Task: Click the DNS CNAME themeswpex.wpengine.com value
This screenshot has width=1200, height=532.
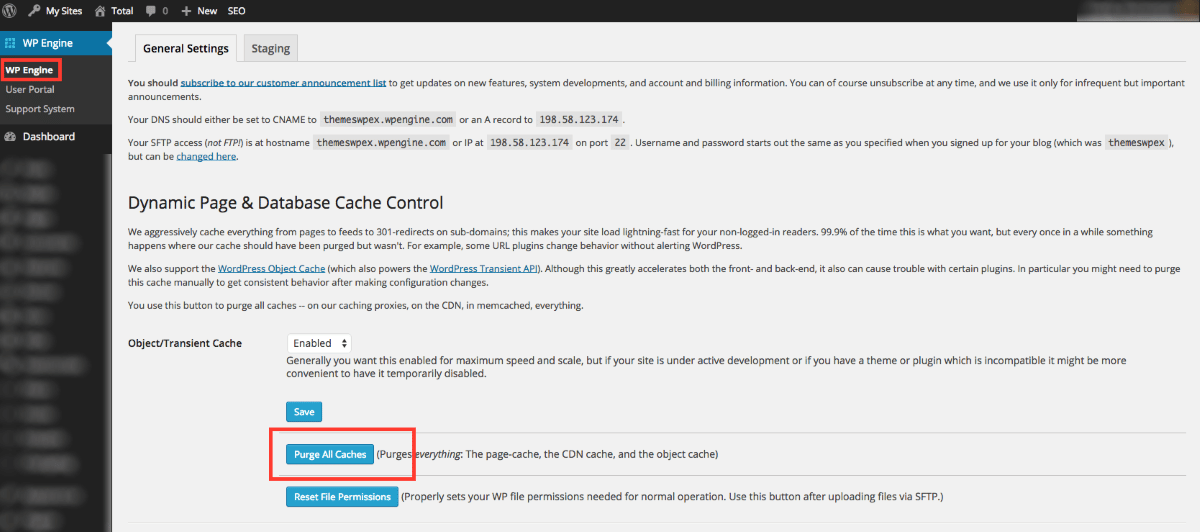Action: click(388, 119)
